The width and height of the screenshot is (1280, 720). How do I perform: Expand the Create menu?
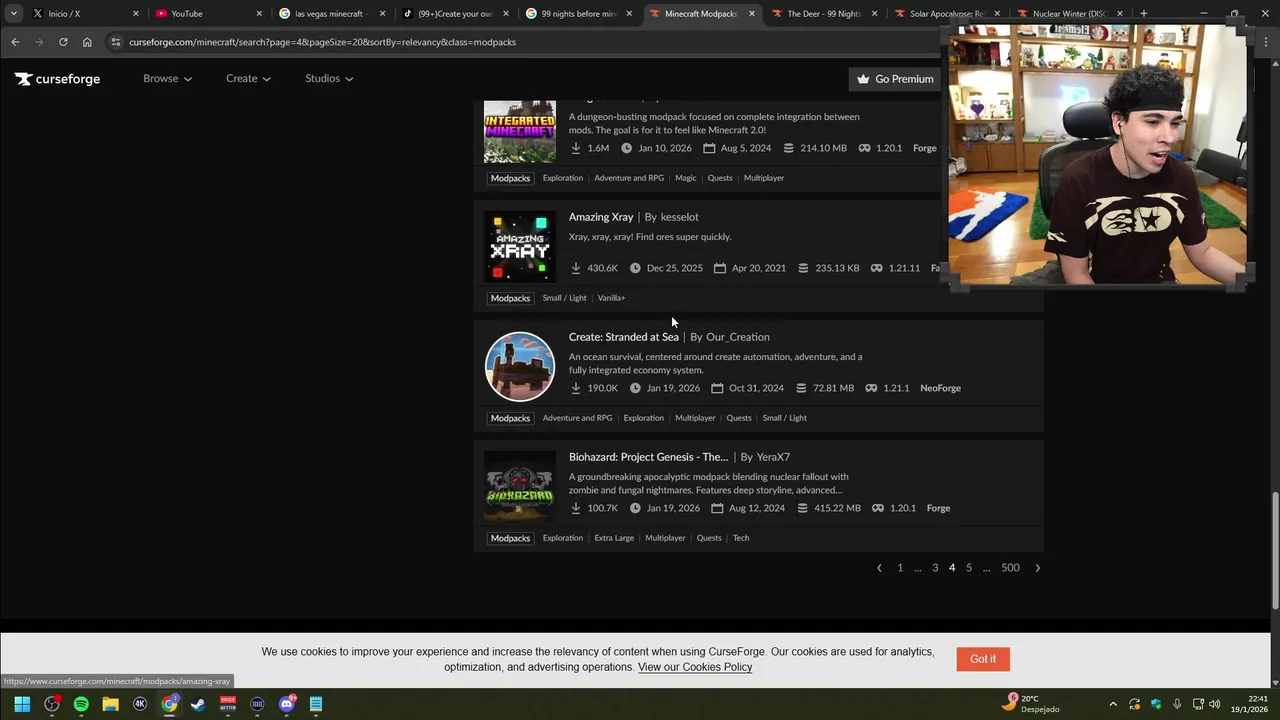tap(248, 79)
